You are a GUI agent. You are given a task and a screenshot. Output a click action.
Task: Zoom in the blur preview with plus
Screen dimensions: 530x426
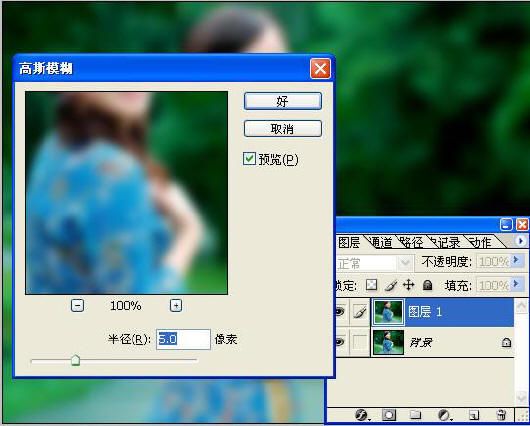point(176,306)
